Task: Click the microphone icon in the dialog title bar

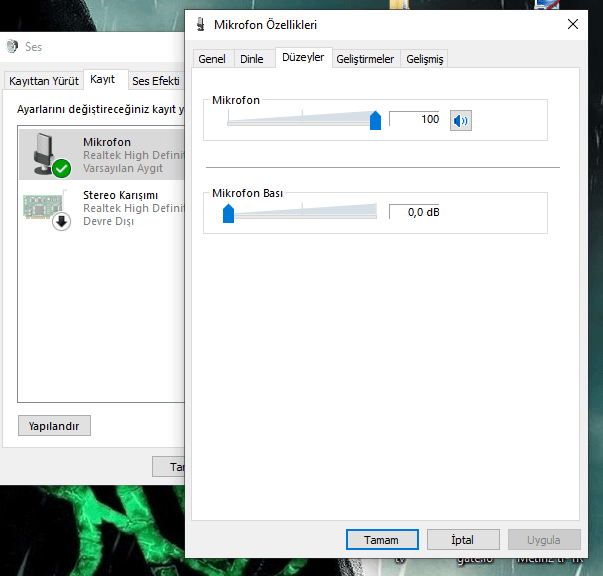Action: (x=200, y=24)
